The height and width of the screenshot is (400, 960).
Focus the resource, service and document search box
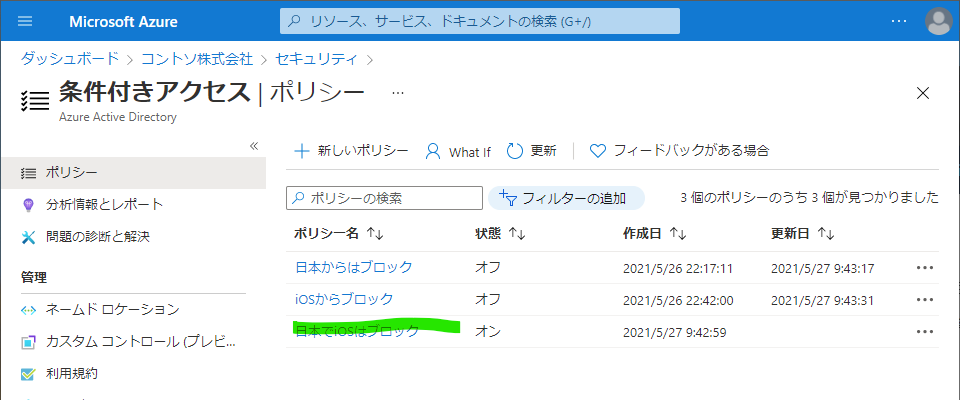coord(479,21)
